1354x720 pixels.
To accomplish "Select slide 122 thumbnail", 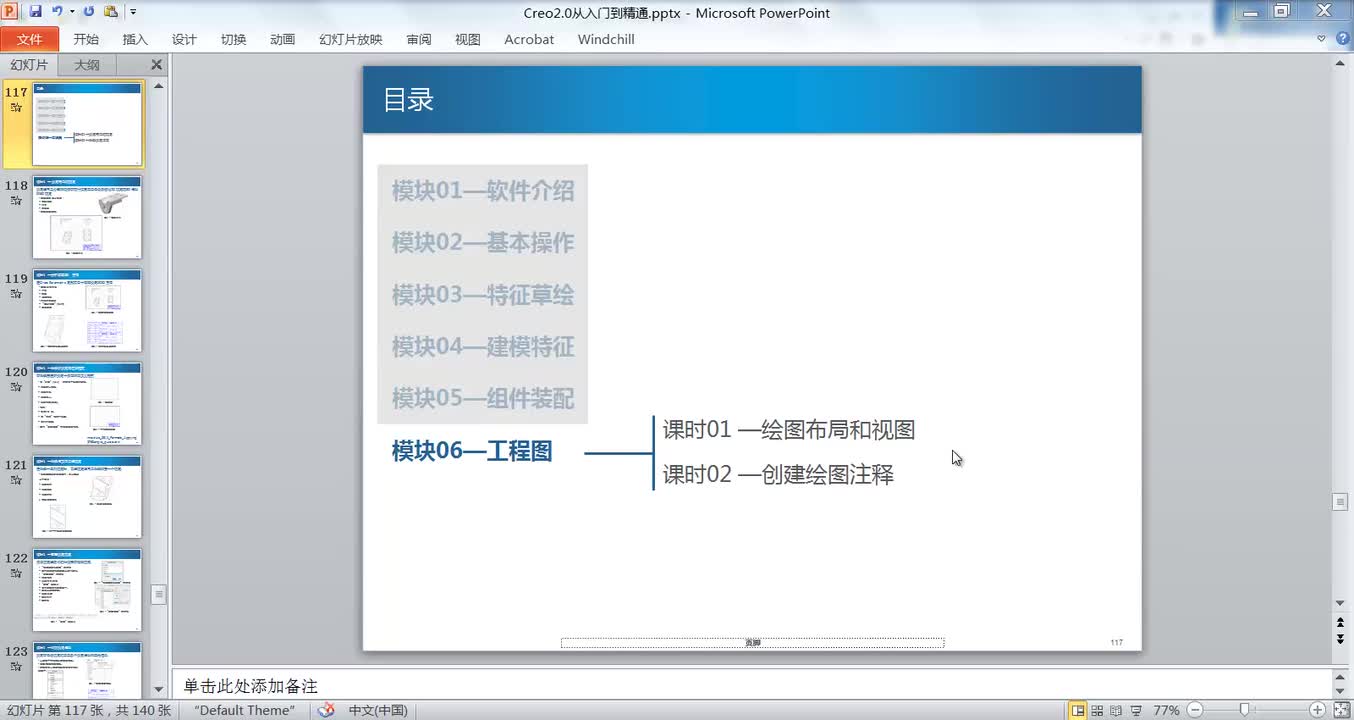I will (88, 589).
